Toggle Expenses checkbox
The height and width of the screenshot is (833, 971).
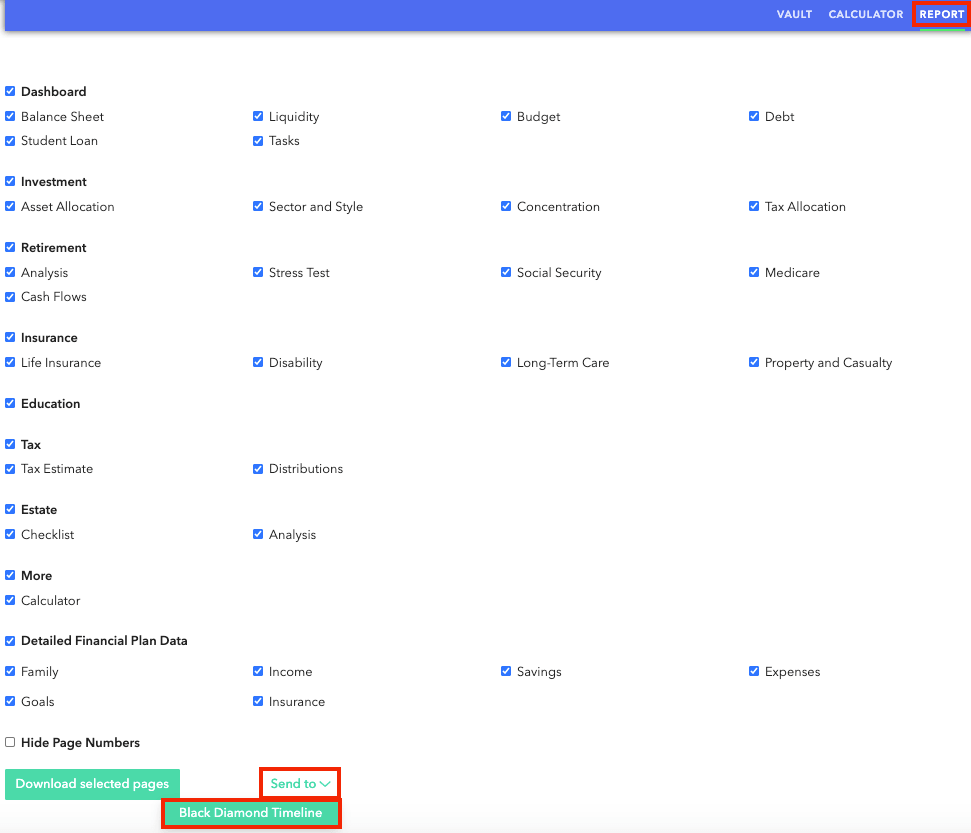[754, 671]
